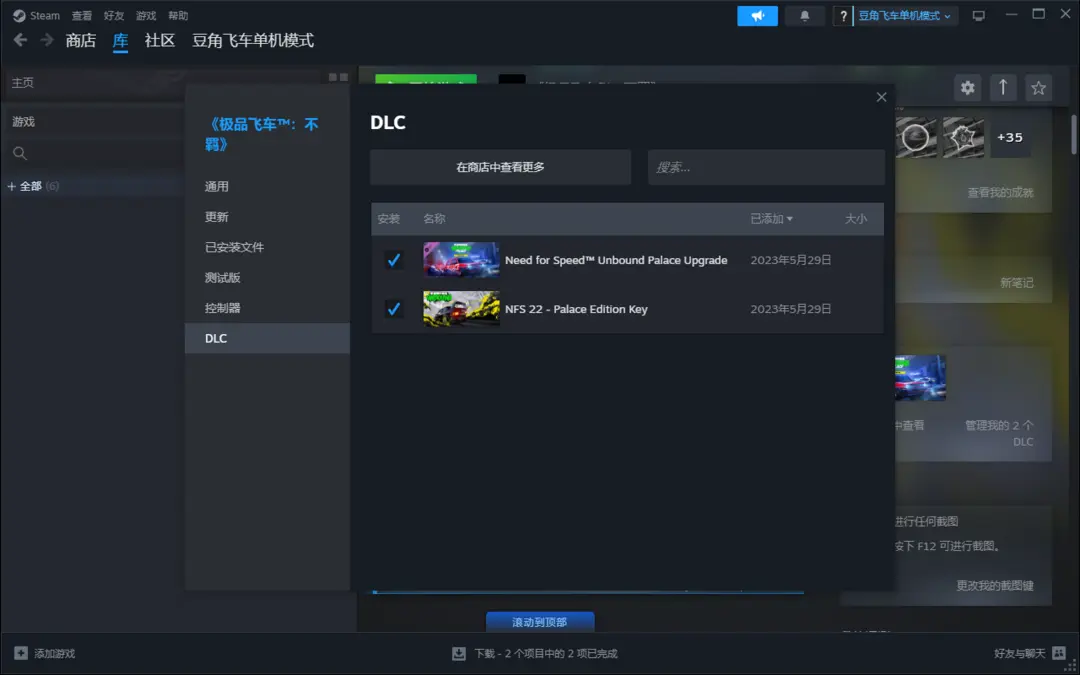Add game to favorites star icon
Screen dimensions: 1080x675
(1038, 87)
